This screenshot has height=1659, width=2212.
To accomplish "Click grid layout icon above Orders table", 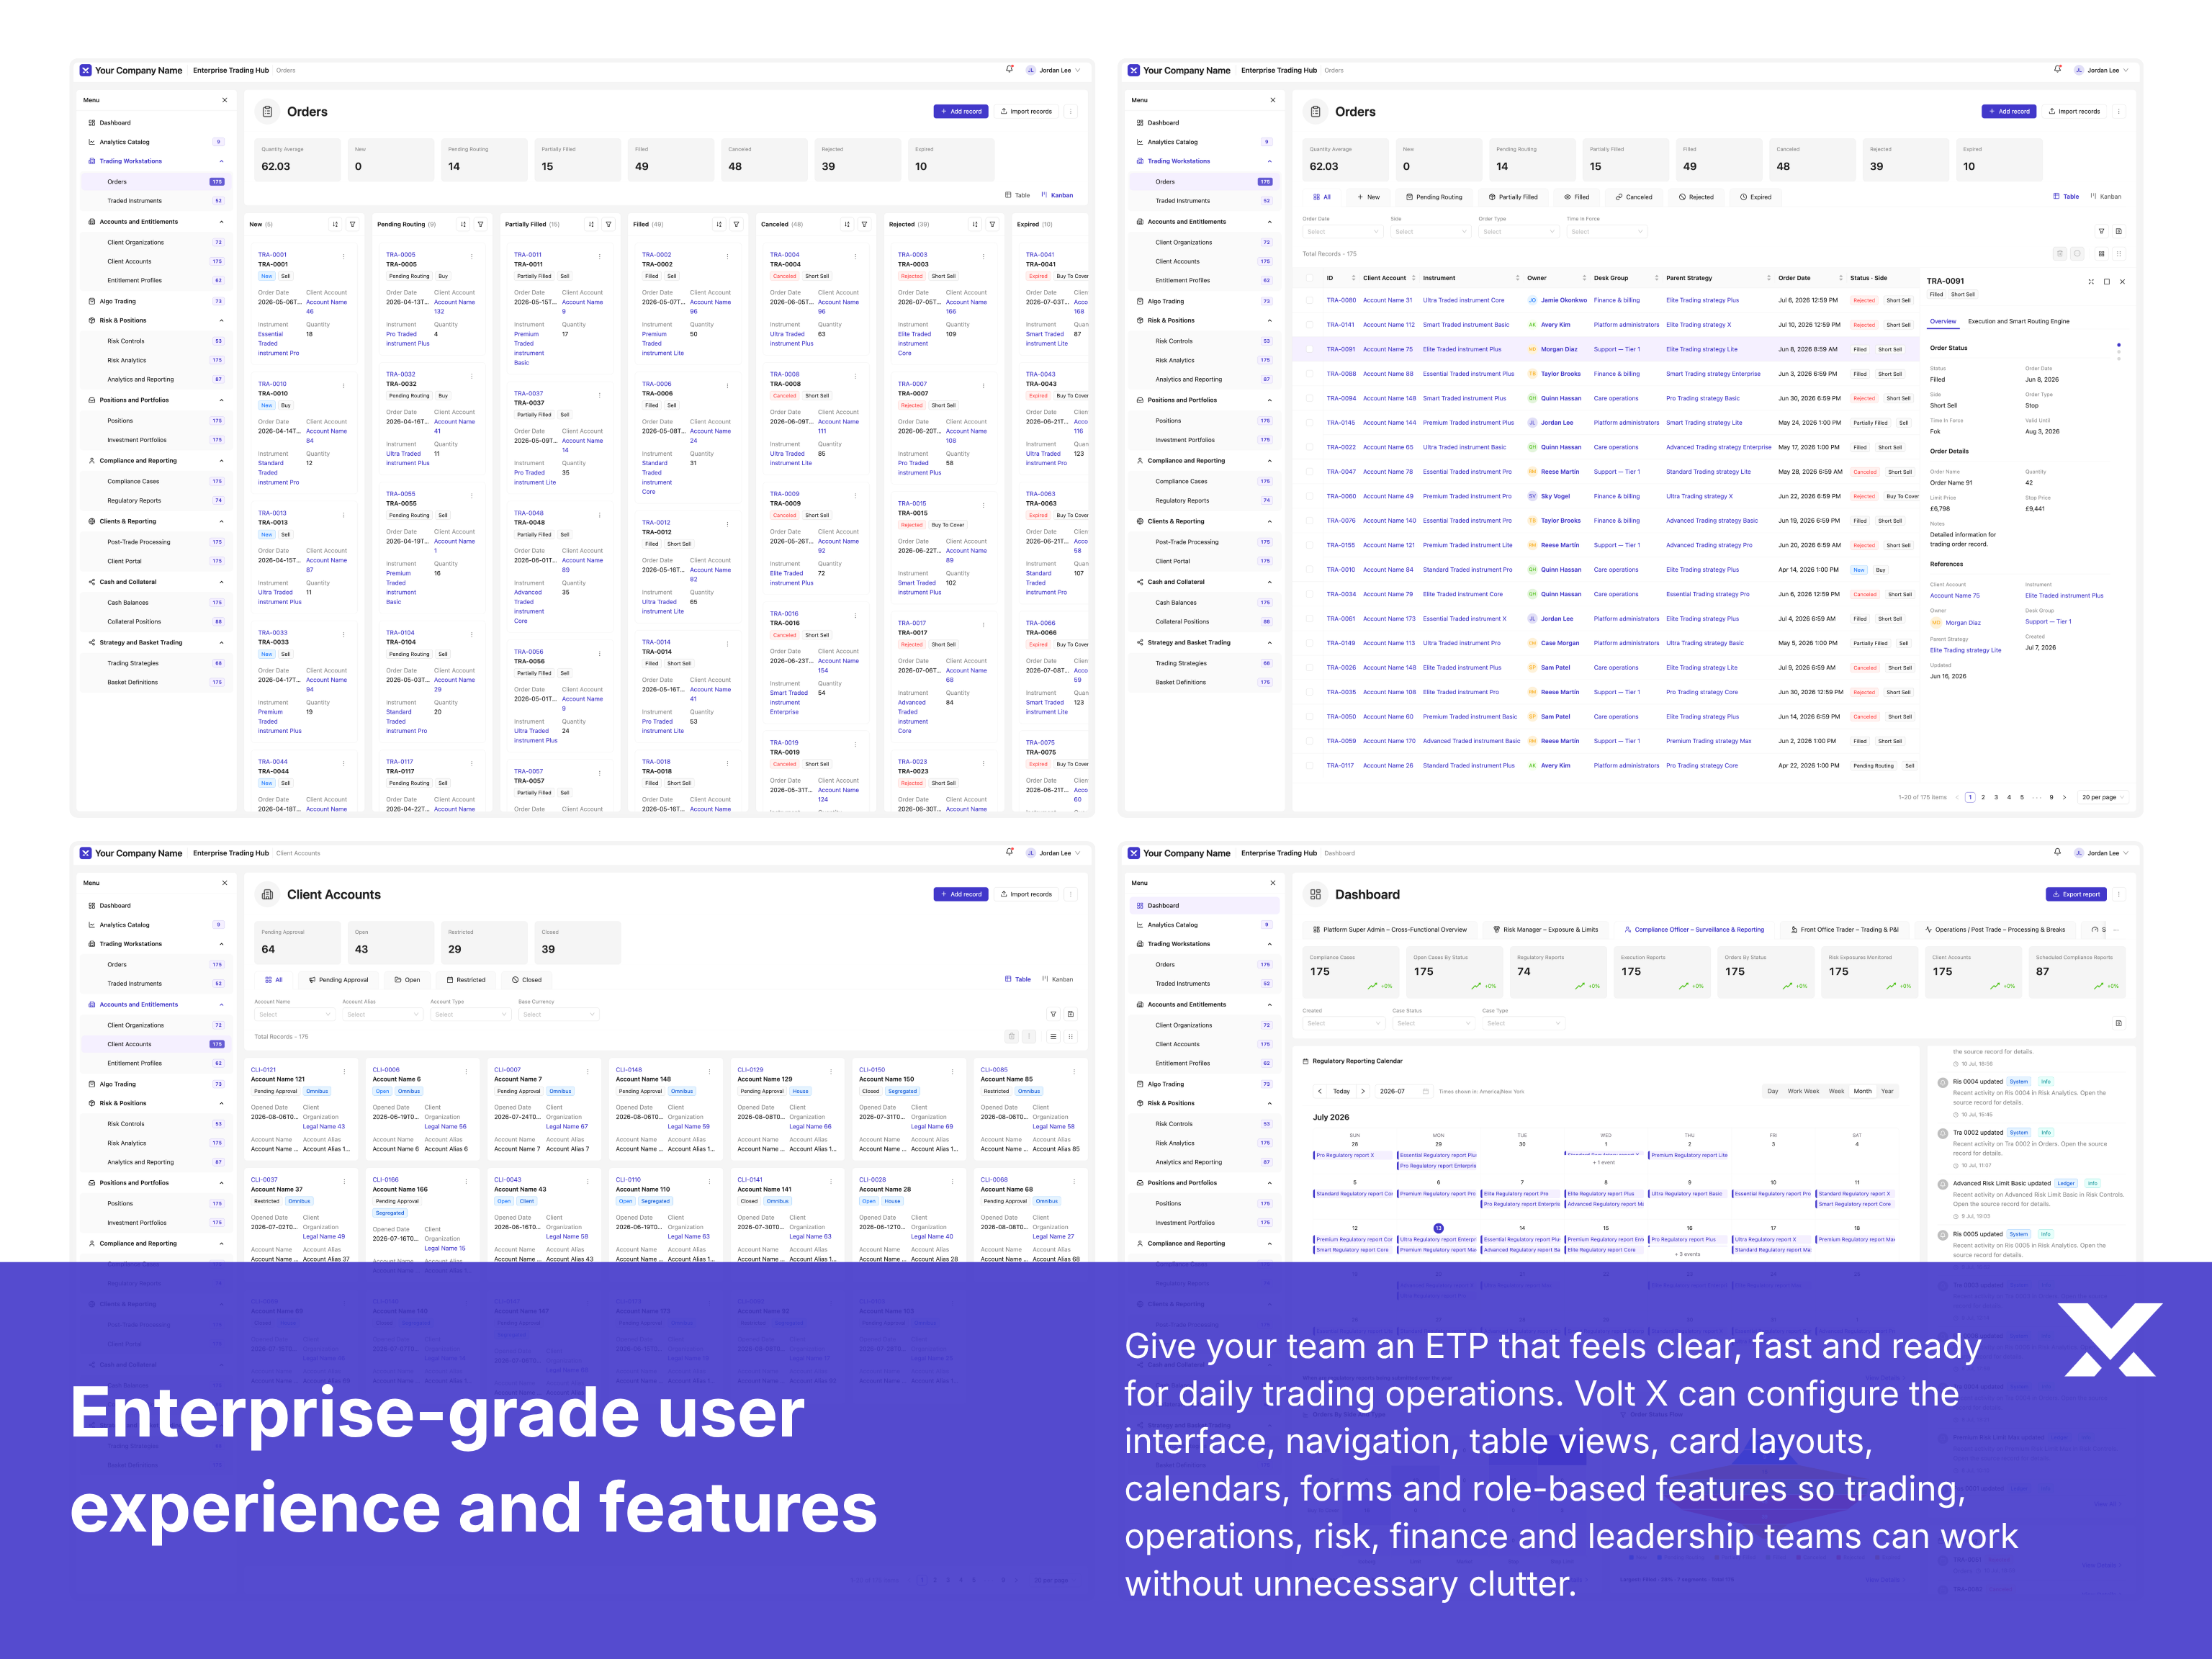I will [x=2101, y=254].
